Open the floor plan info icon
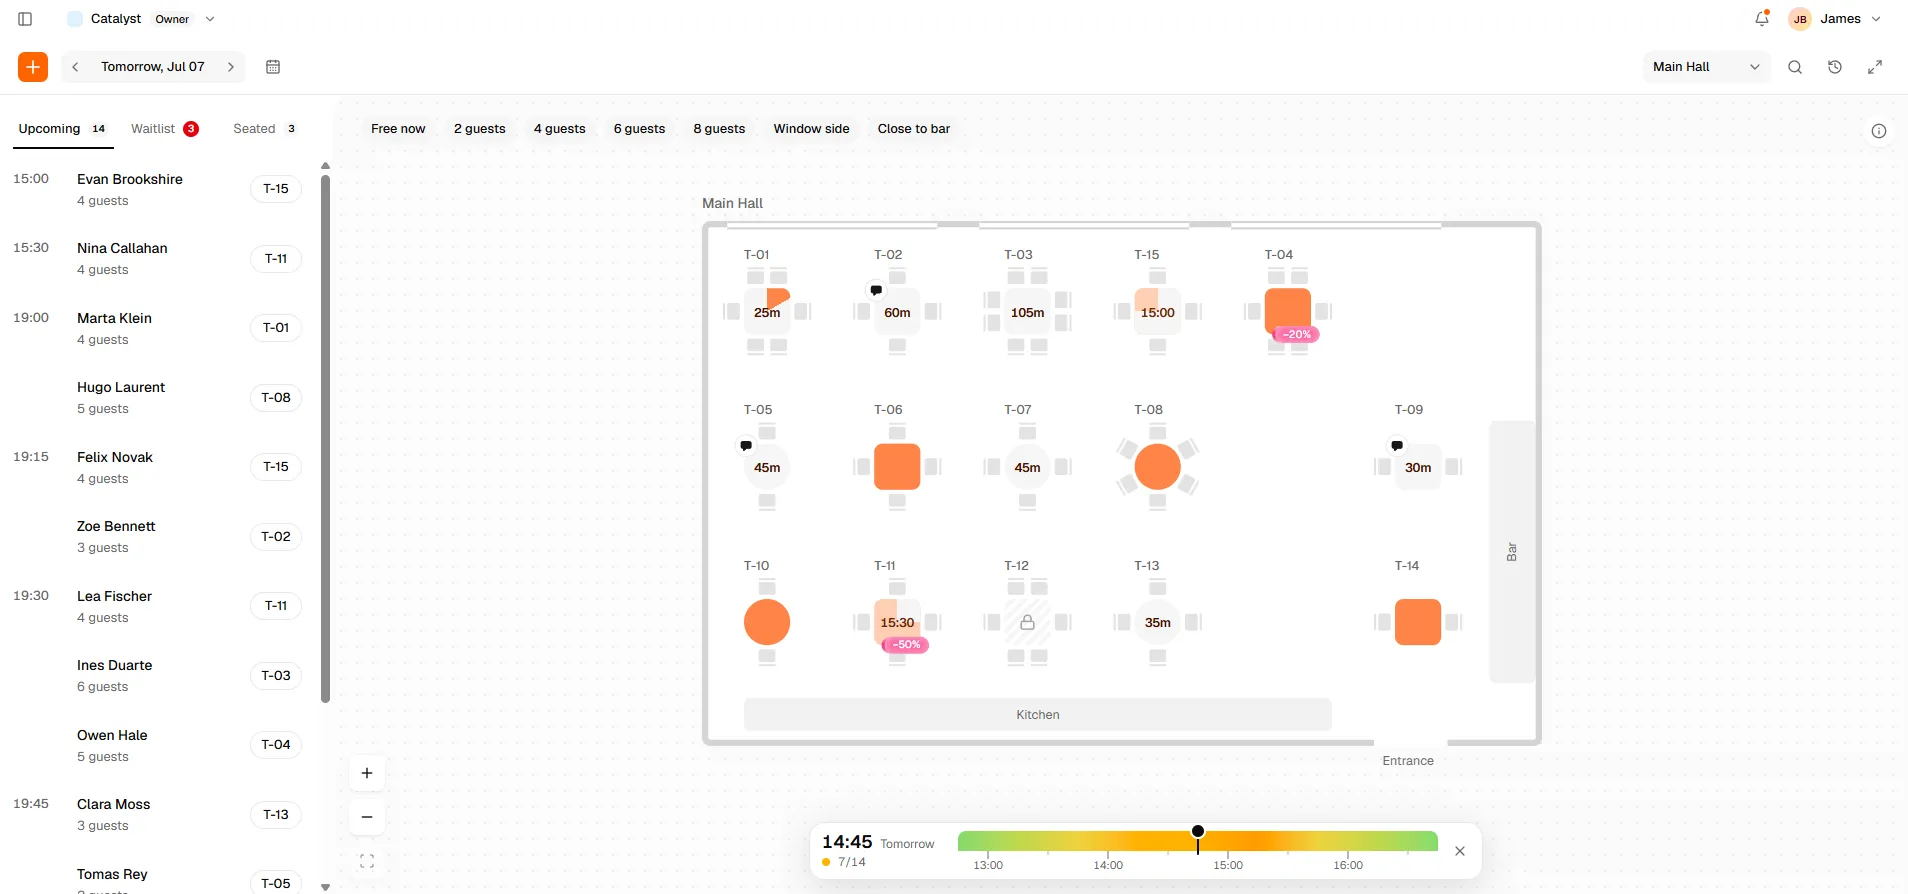The width and height of the screenshot is (1908, 894). [x=1879, y=131]
